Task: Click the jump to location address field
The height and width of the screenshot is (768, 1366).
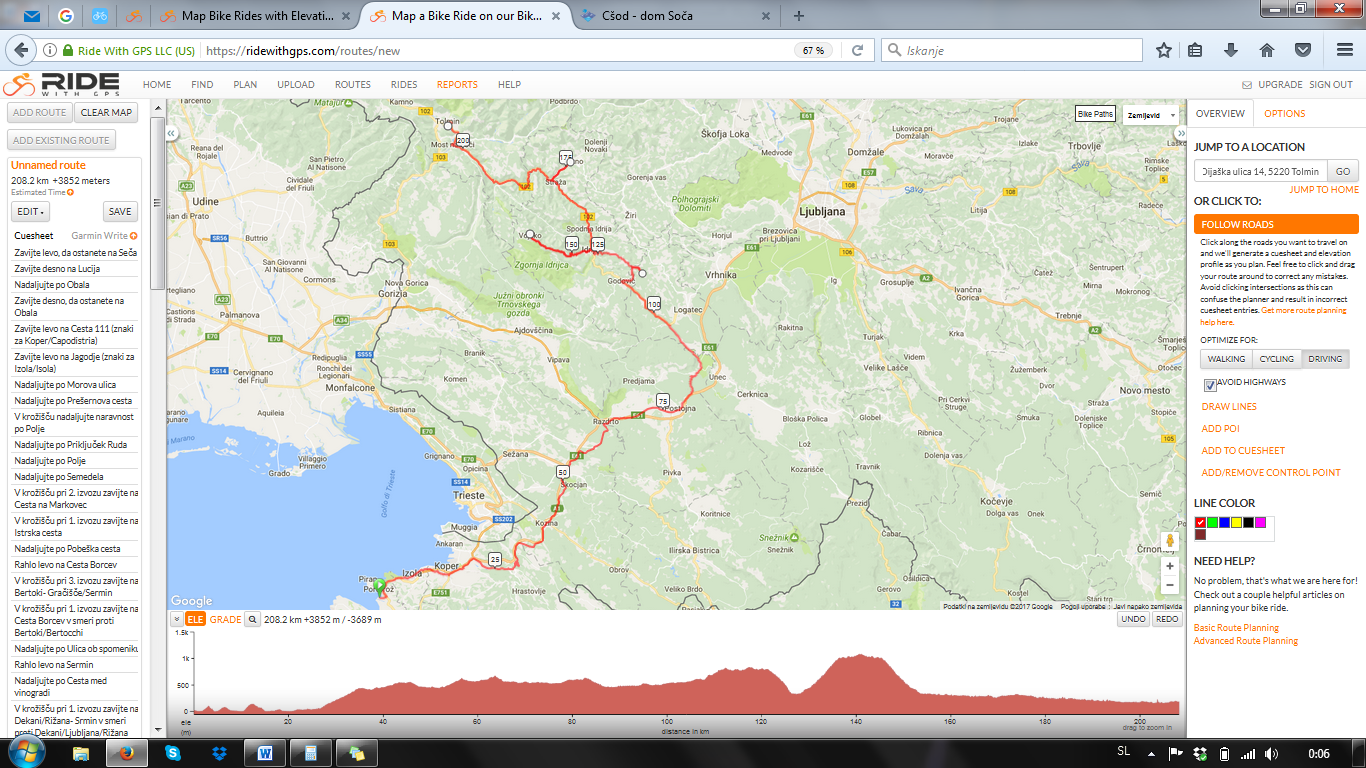Action: 1260,172
